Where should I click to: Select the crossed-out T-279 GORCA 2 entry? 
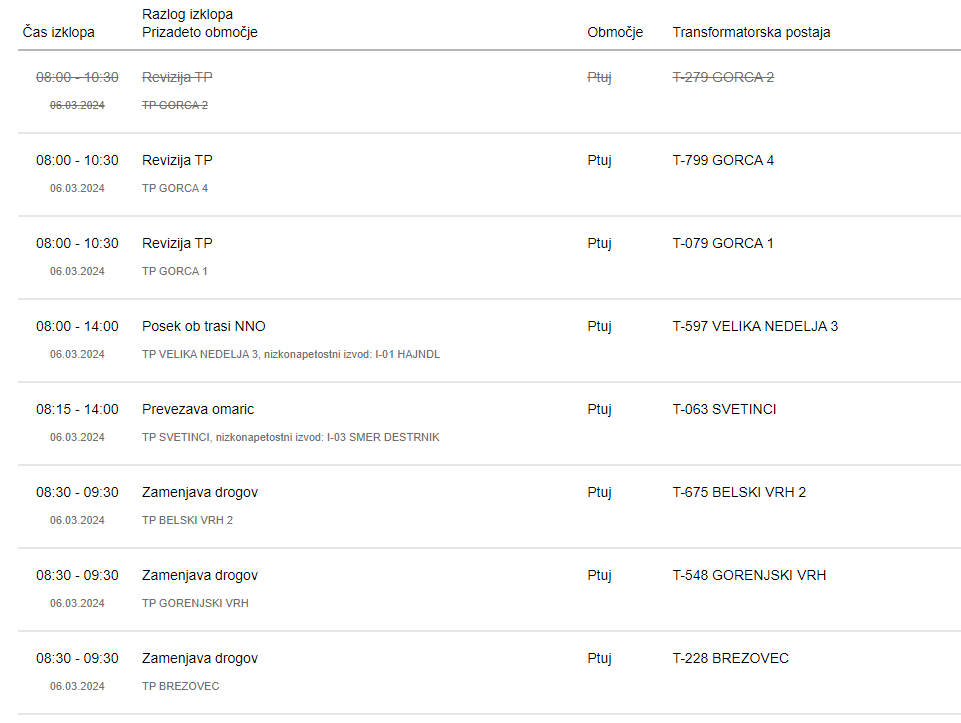(x=723, y=77)
